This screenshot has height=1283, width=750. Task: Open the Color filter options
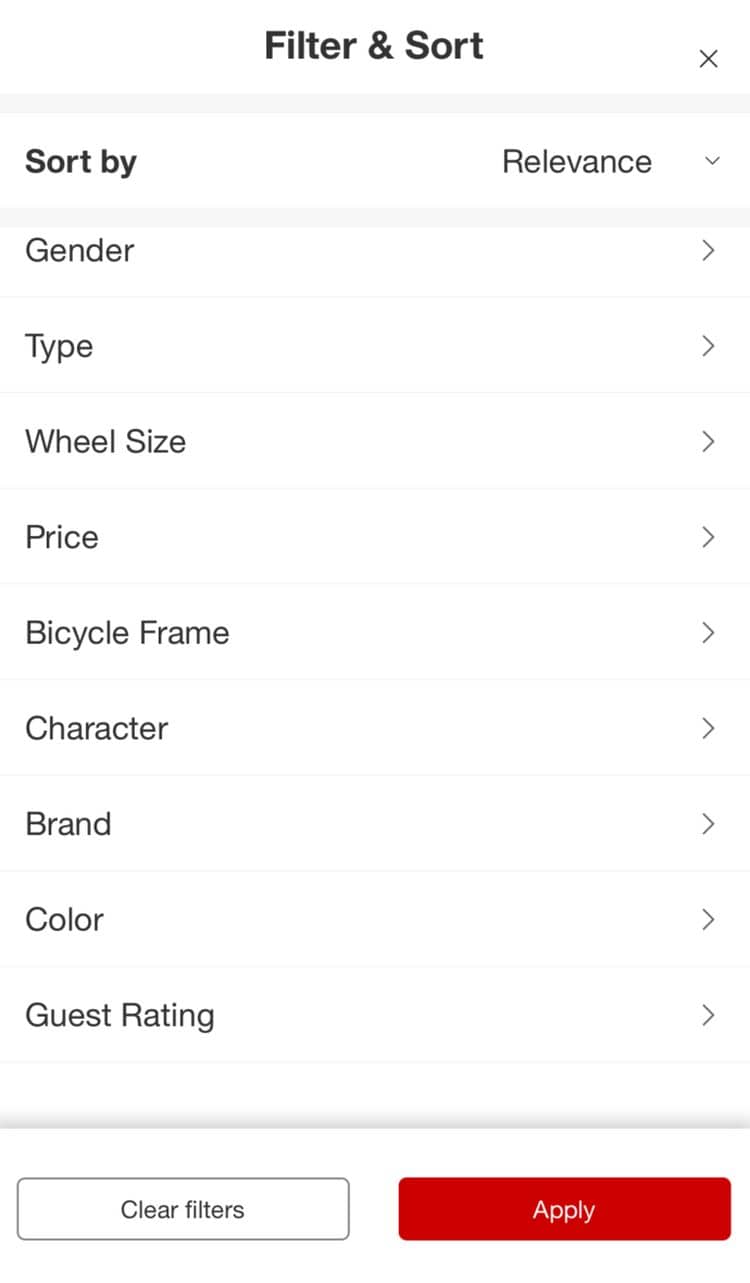[65, 920]
